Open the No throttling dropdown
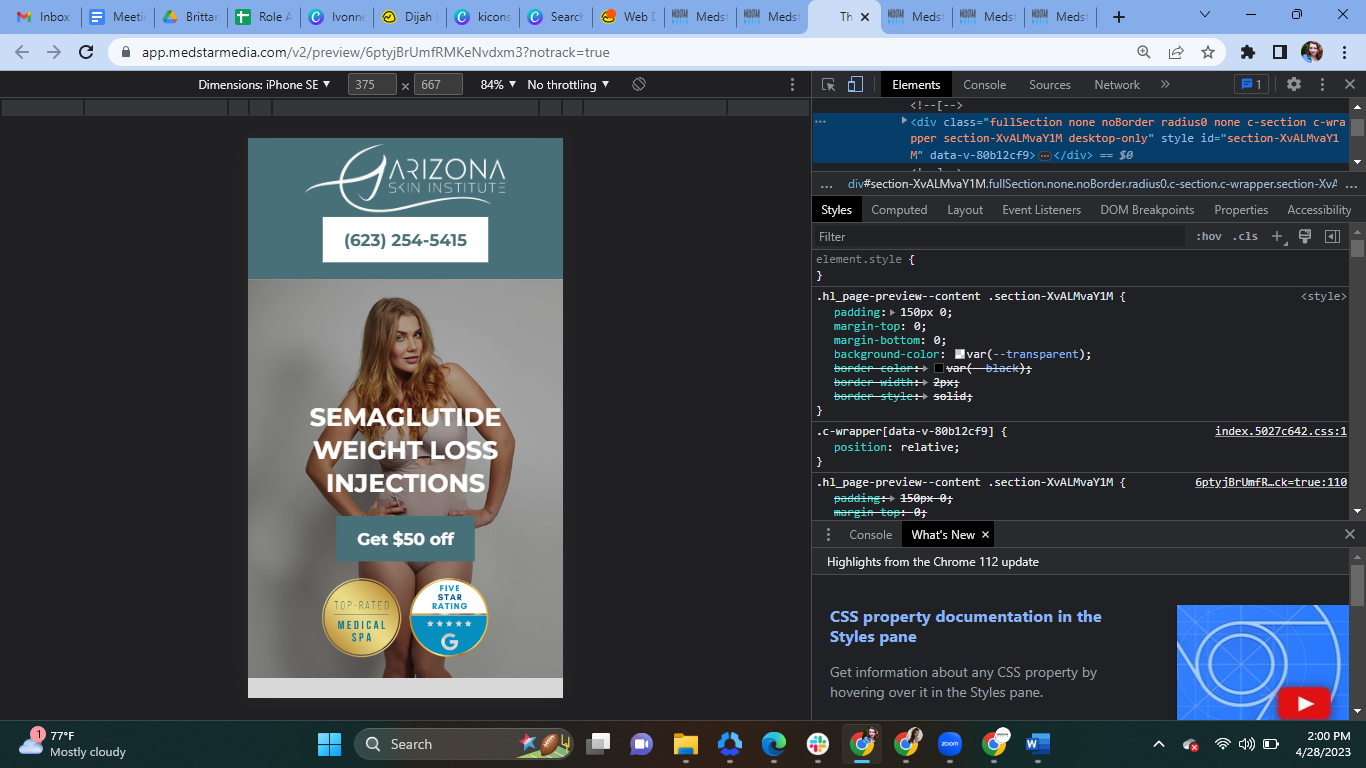 [x=568, y=85]
